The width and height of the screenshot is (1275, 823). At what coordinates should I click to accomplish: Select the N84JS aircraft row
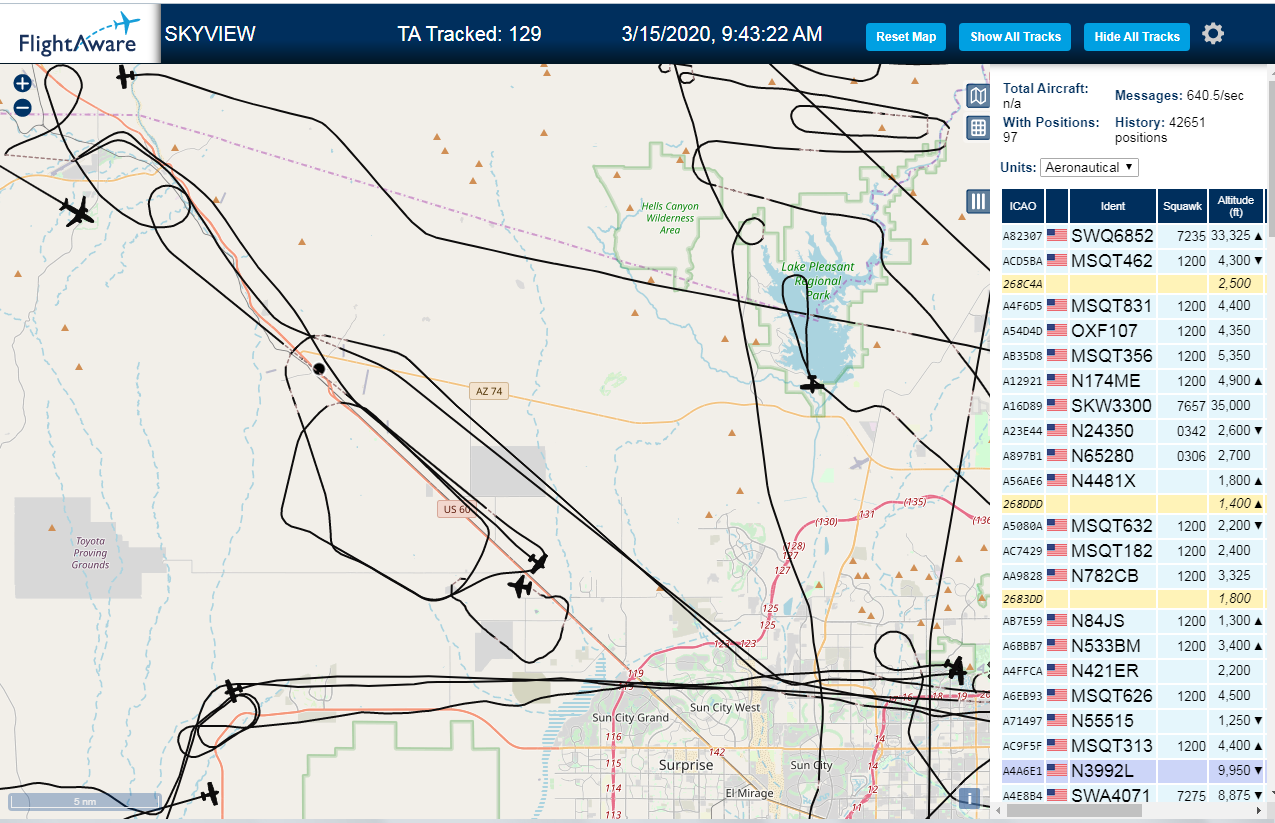1134,621
